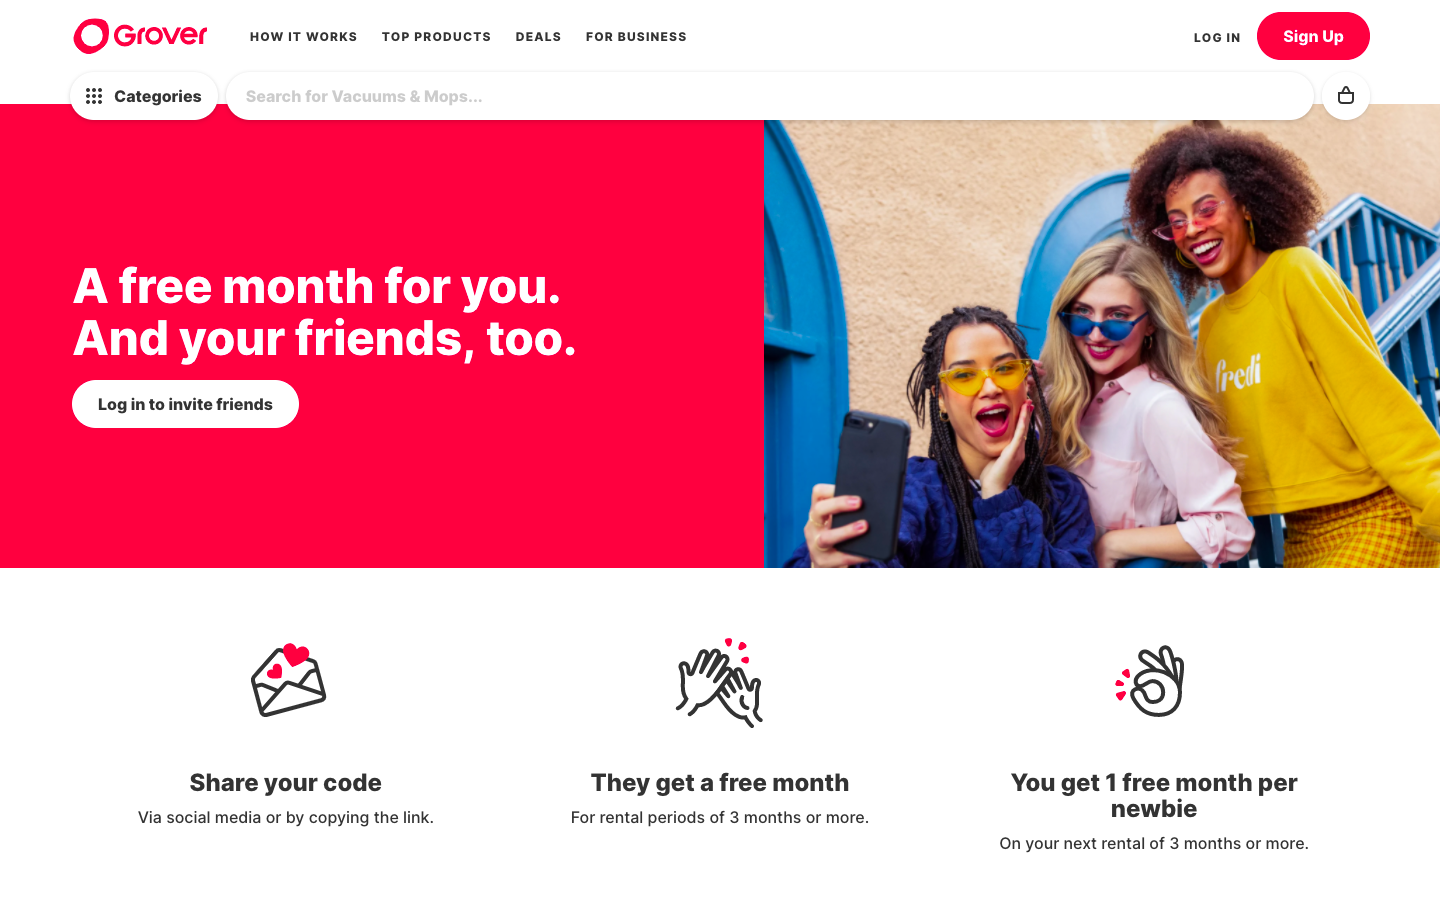Click the Grover logo
This screenshot has height=900, width=1440.
(x=140, y=36)
